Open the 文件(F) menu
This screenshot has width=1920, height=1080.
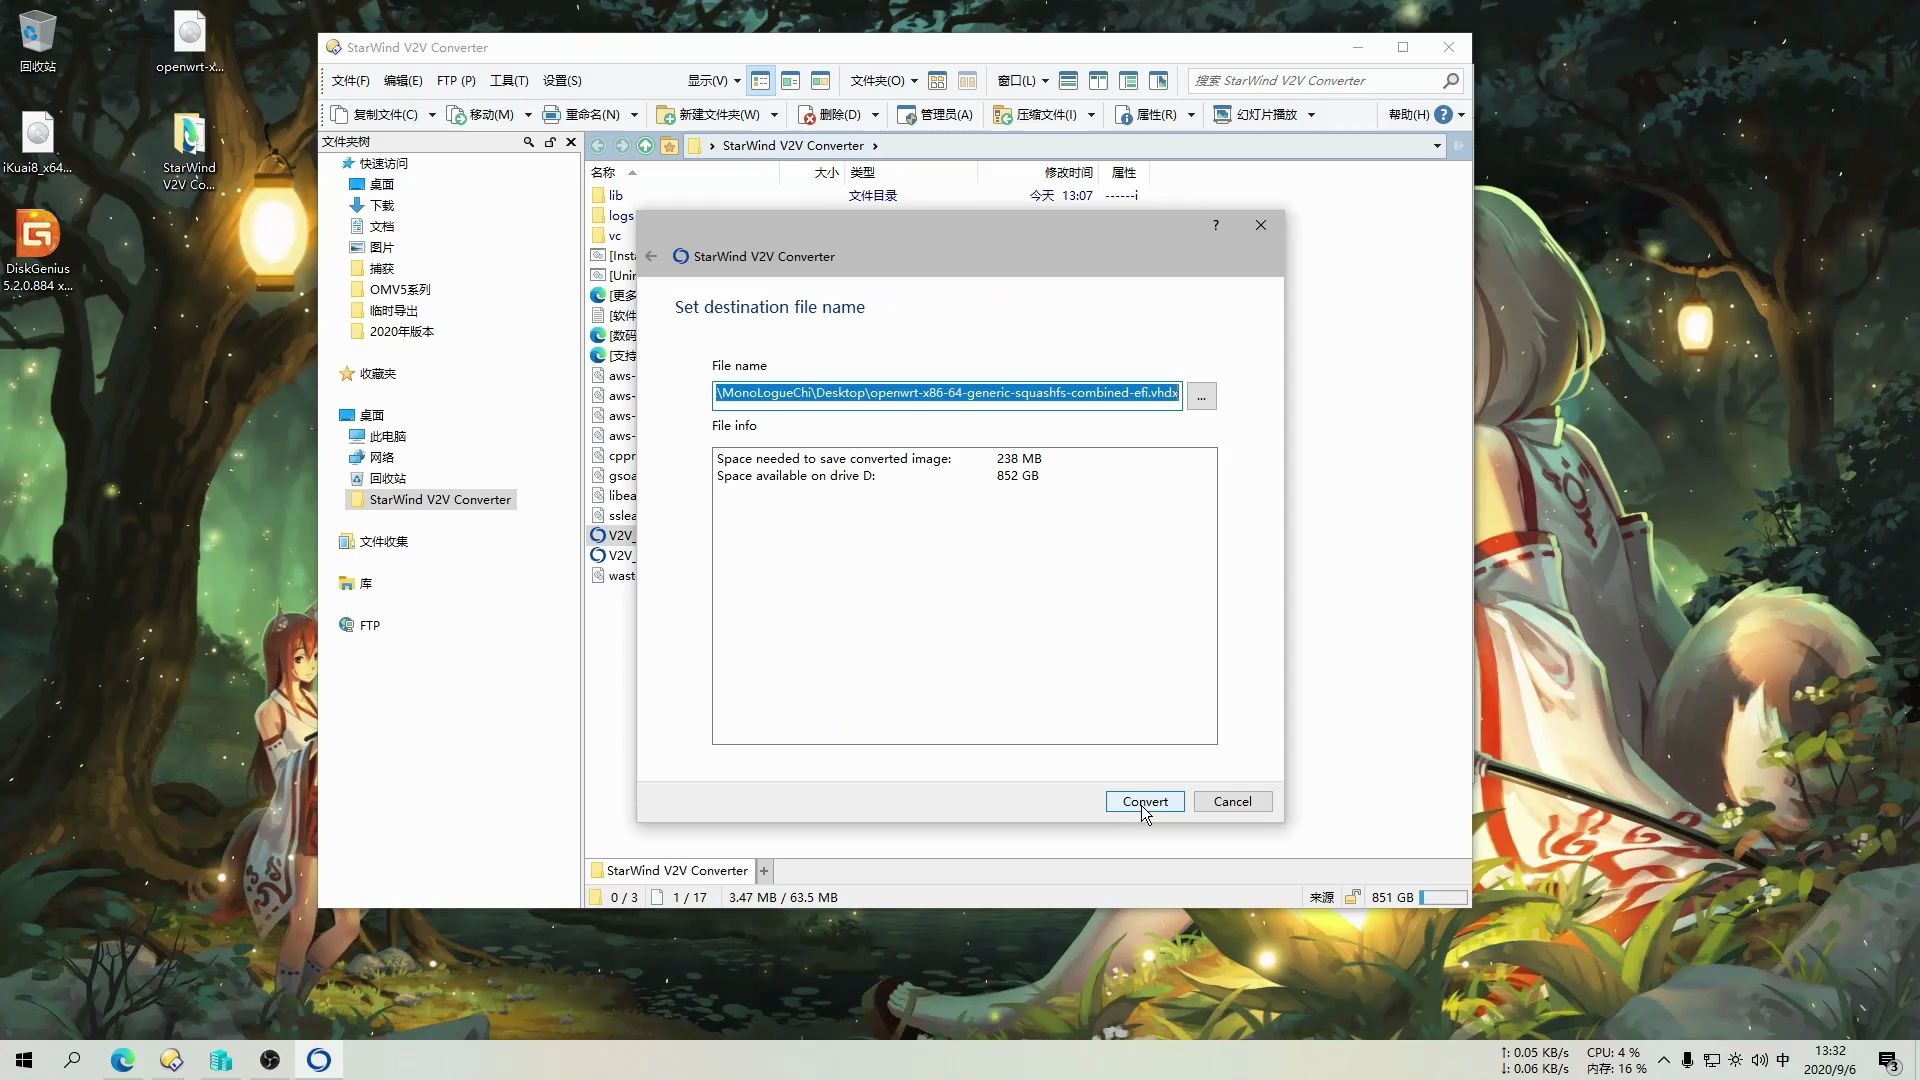click(x=350, y=80)
